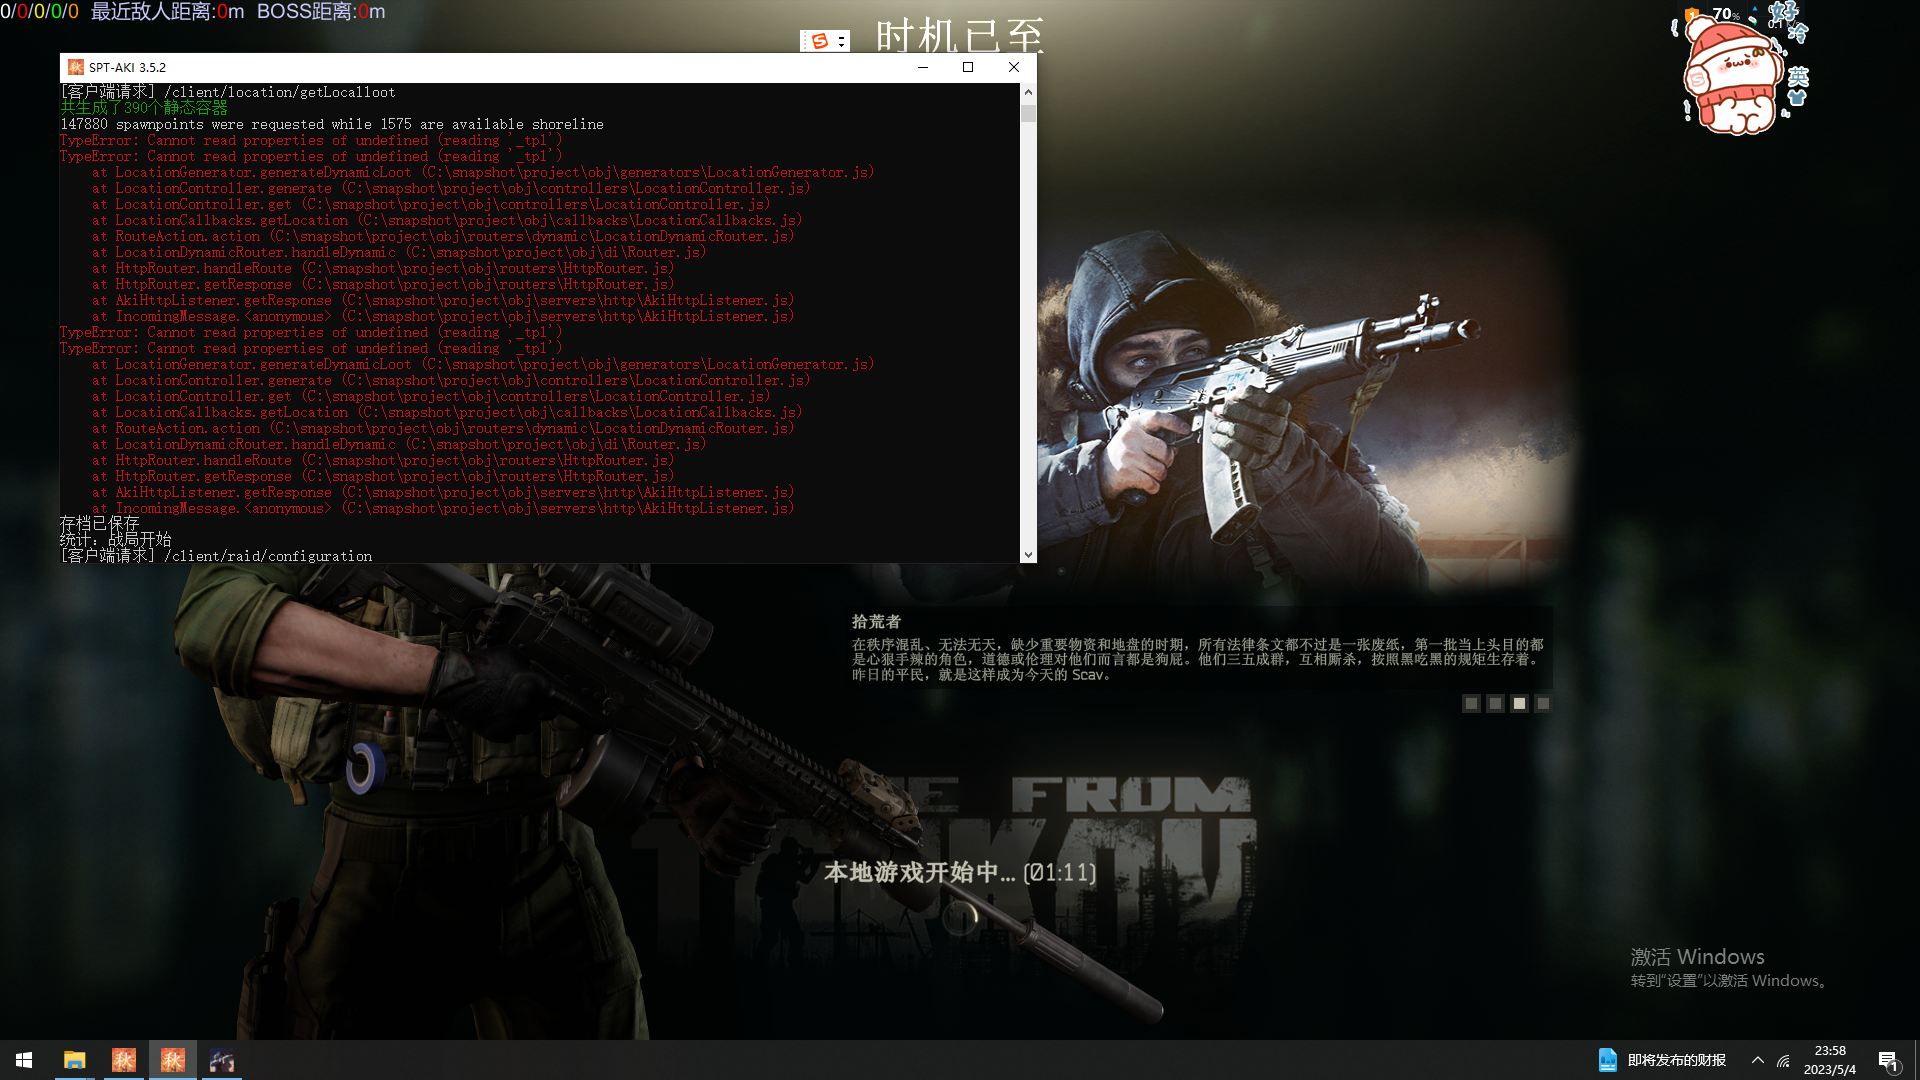The height and width of the screenshot is (1080, 1920).
Task: Click the console scrollbar down arrow
Action: point(1028,554)
